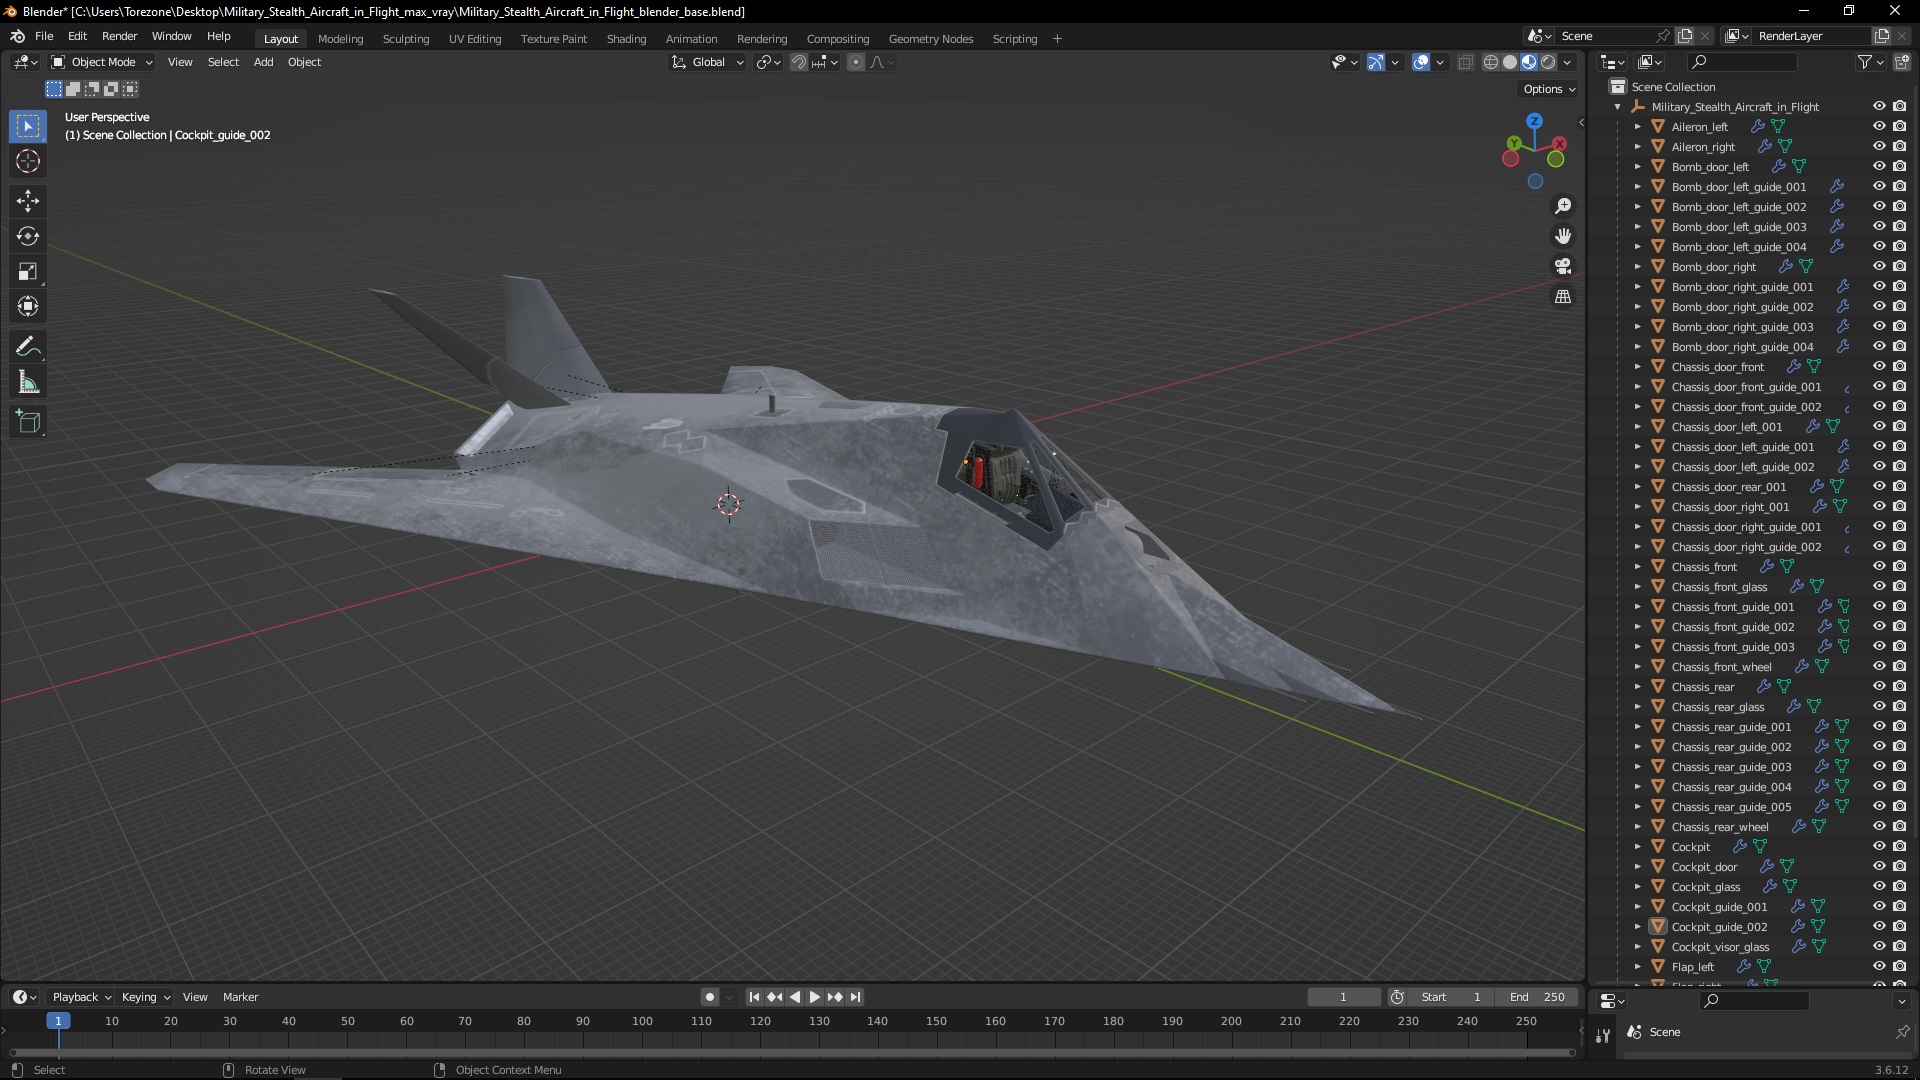Screen dimensions: 1920x1080
Task: Open the shading options dropdown arrow
Action: [1568, 62]
